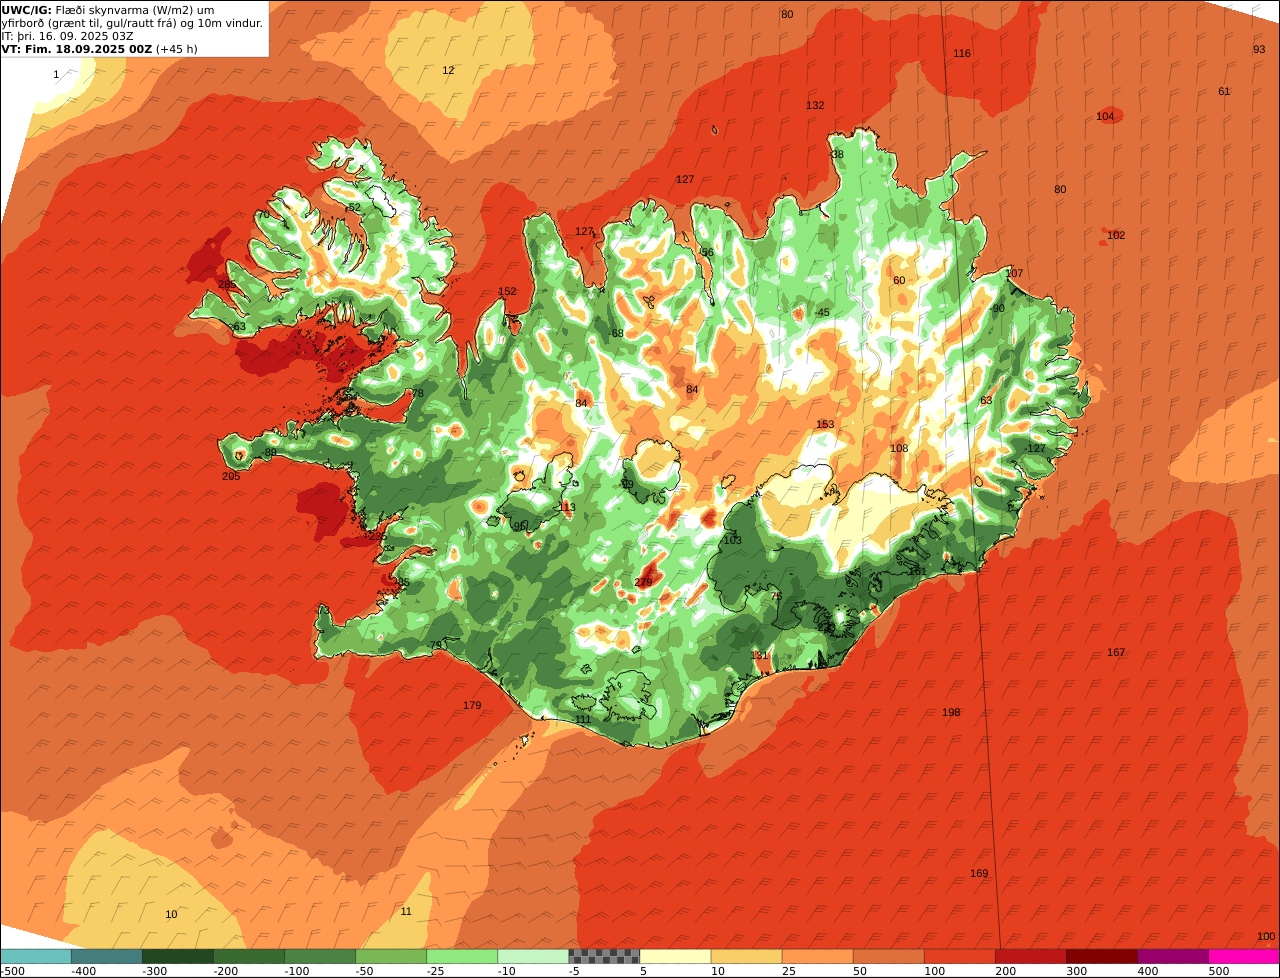1280x978 pixels.
Task: Click the flux value 52 in the Westfjords
Action: coord(354,207)
